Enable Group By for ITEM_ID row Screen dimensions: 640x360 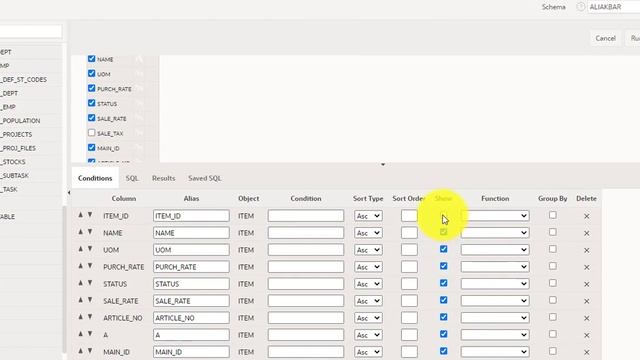pyautogui.click(x=553, y=215)
